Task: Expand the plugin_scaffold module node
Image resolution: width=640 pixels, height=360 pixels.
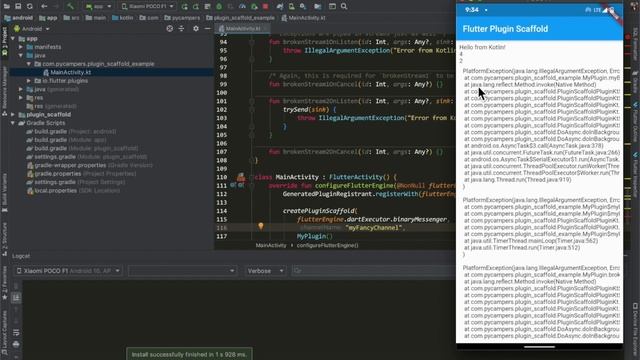Action: (13, 115)
